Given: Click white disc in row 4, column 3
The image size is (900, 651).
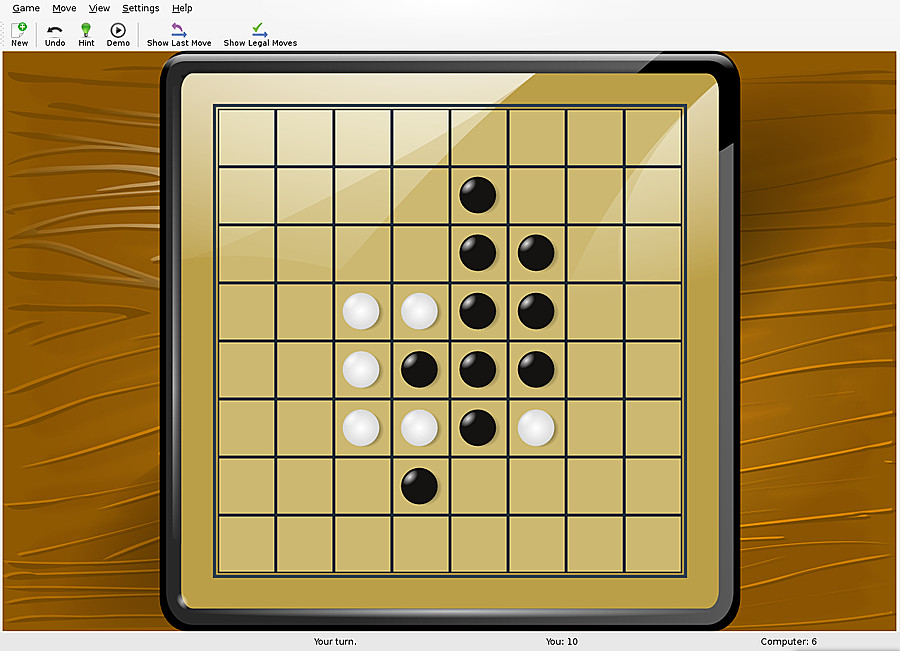Looking at the screenshot, I should click(361, 311).
